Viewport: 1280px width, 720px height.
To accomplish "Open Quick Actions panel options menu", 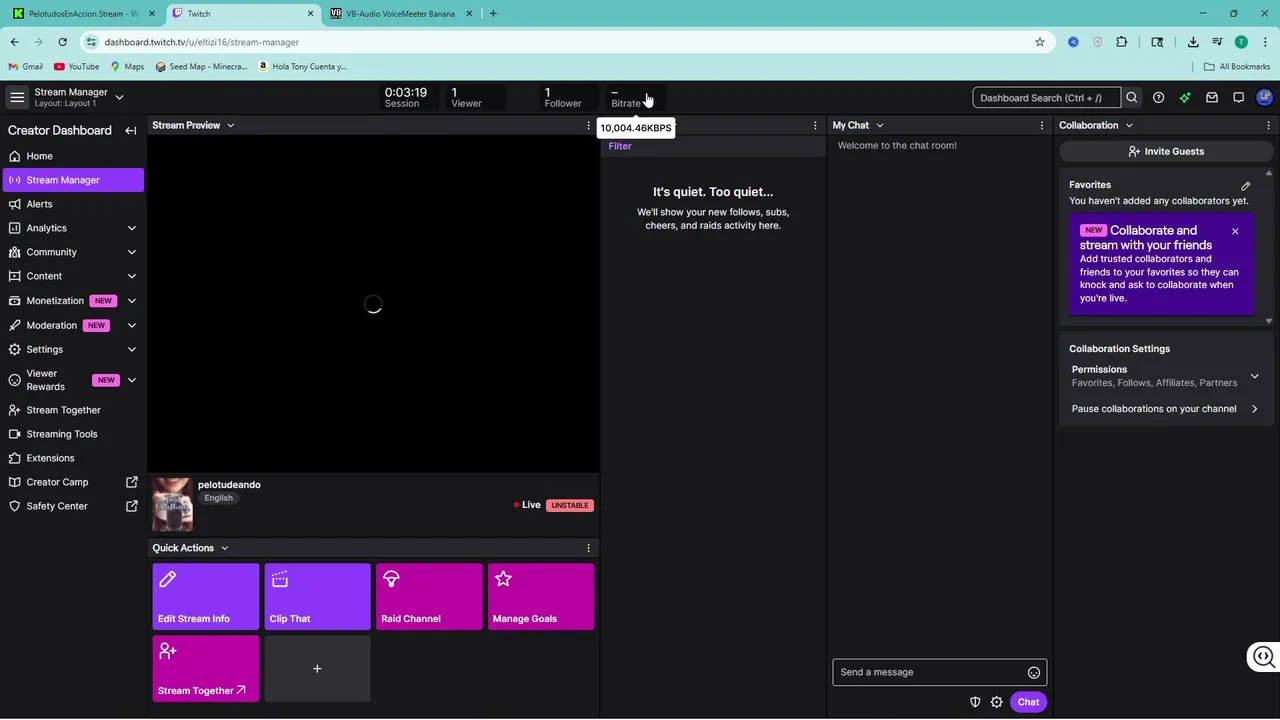I will coord(588,548).
